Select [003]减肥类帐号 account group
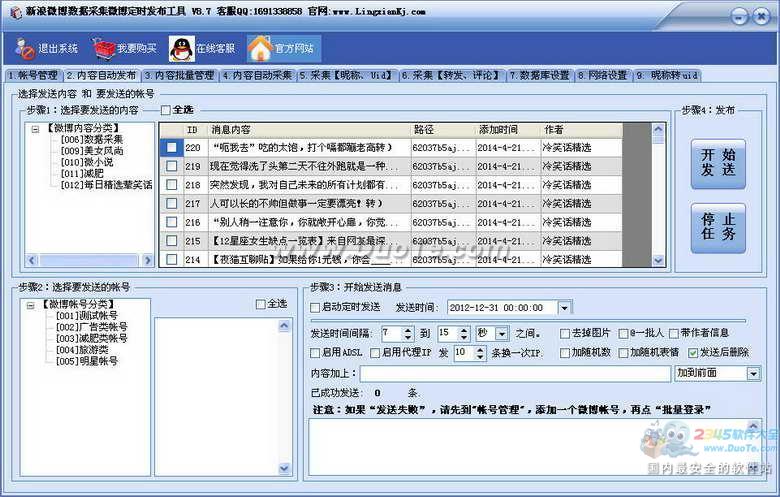780x497 pixels. click(92, 338)
